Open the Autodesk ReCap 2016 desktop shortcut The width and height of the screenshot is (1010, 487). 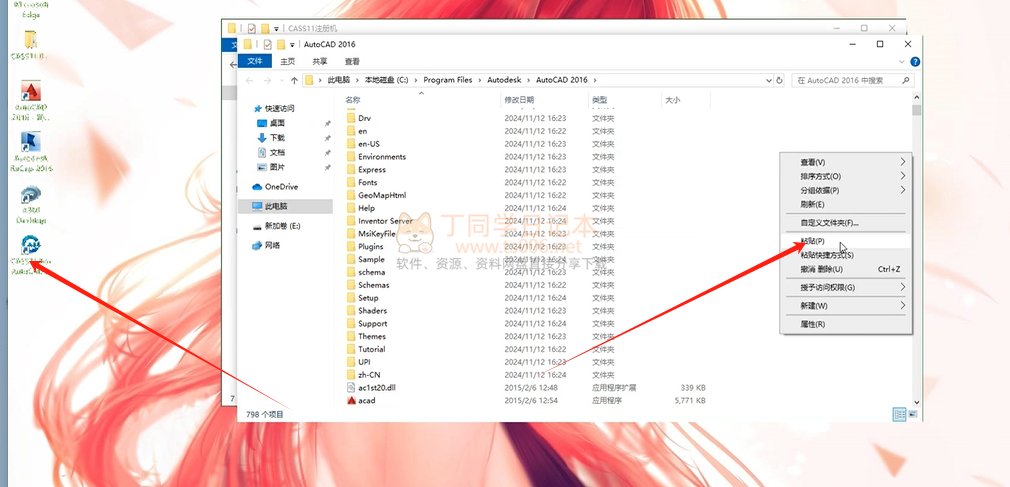click(30, 151)
